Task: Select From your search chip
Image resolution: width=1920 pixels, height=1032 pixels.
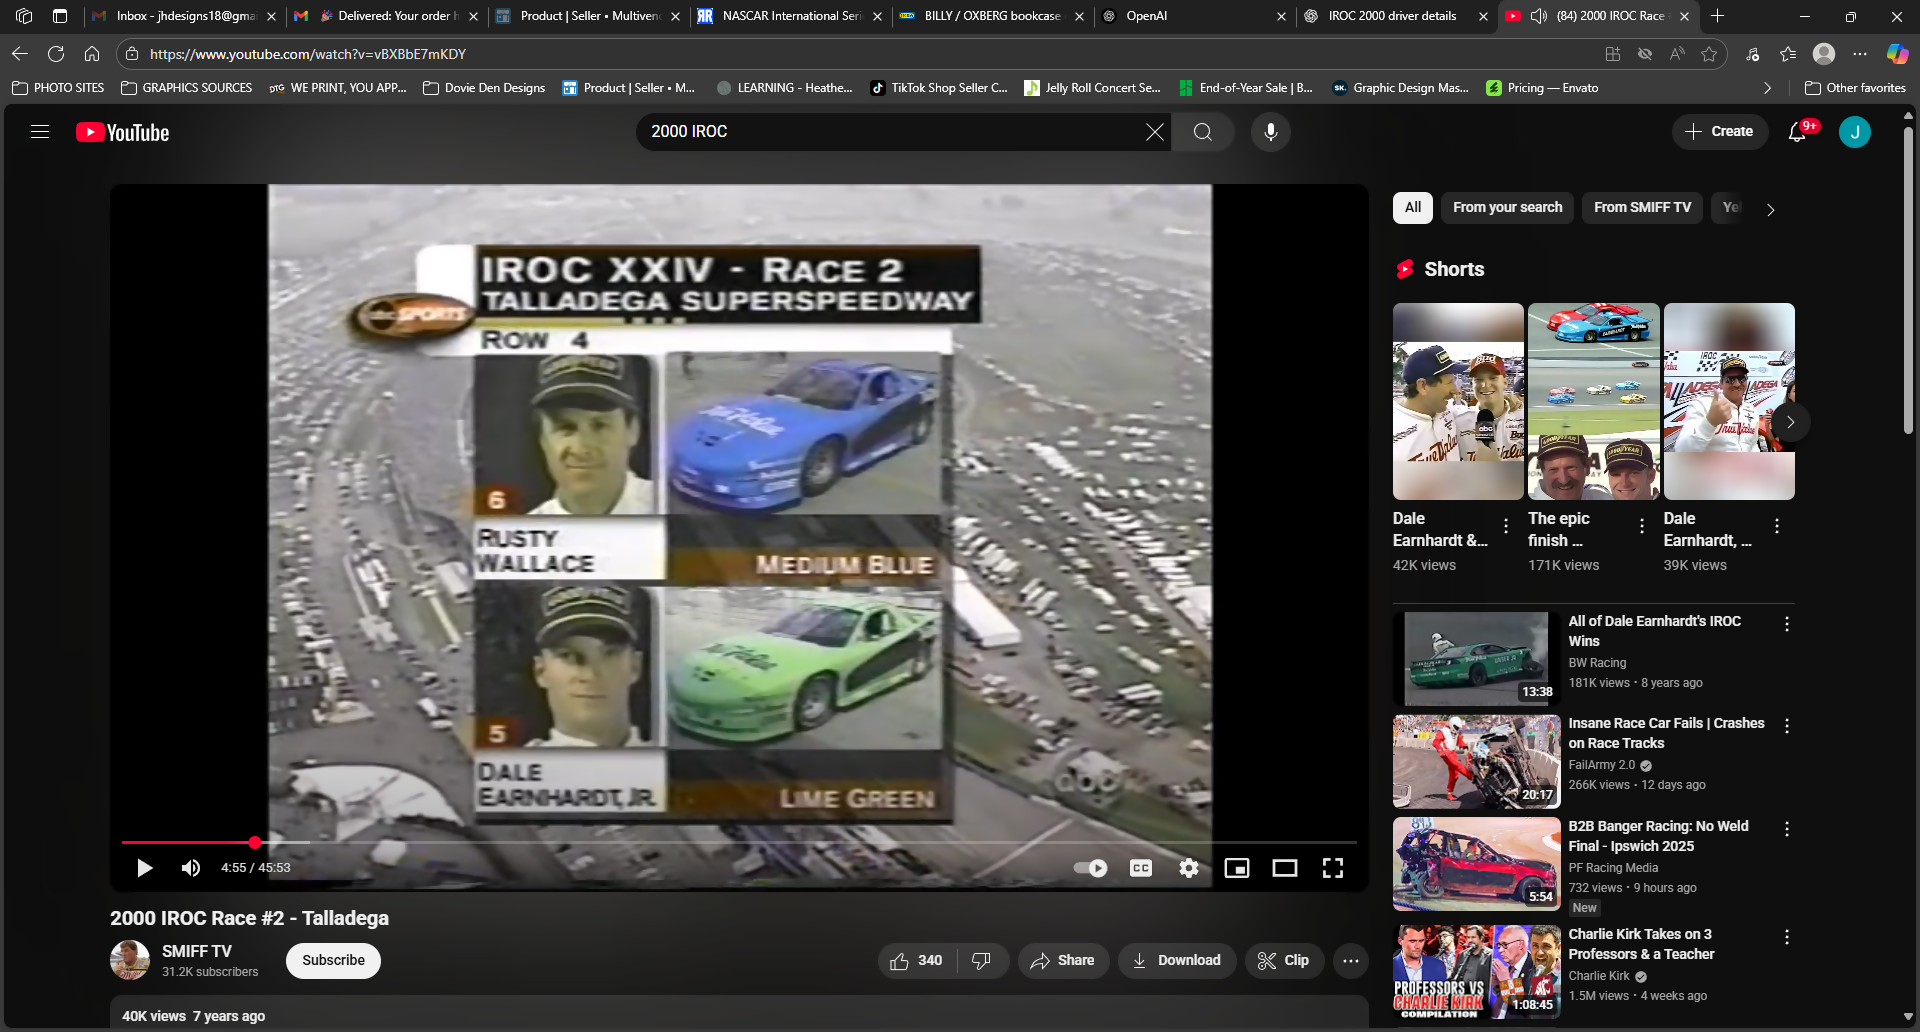Action: [1507, 208]
